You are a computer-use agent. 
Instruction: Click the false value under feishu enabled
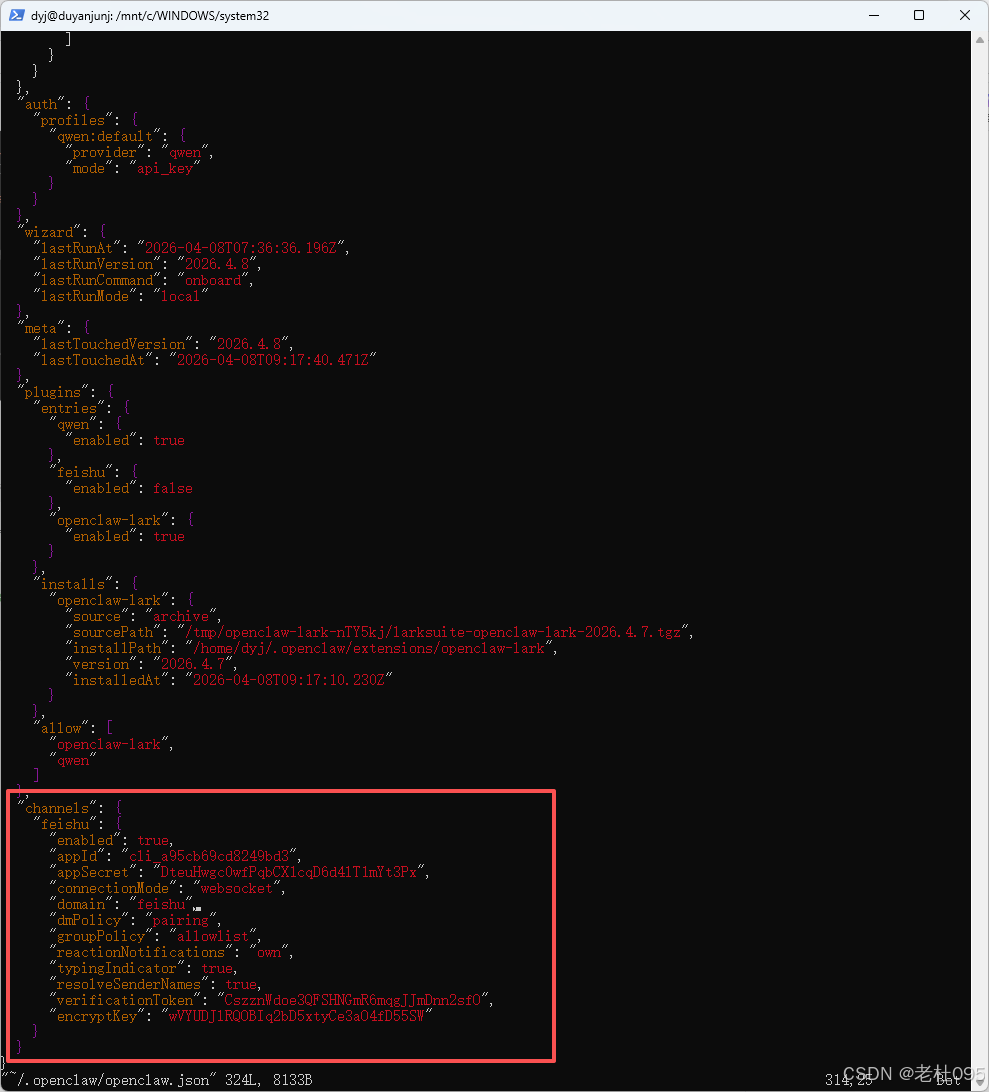coord(173,489)
